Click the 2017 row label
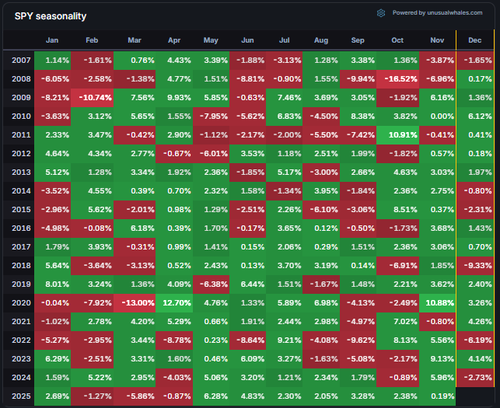This screenshot has width=500, height=408. [21, 247]
